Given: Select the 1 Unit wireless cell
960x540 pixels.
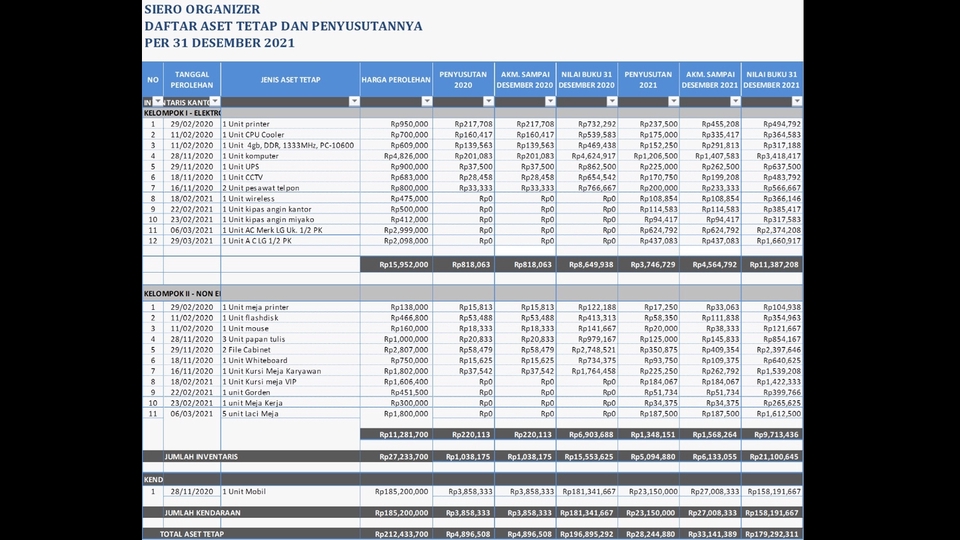Looking at the screenshot, I should (x=290, y=198).
